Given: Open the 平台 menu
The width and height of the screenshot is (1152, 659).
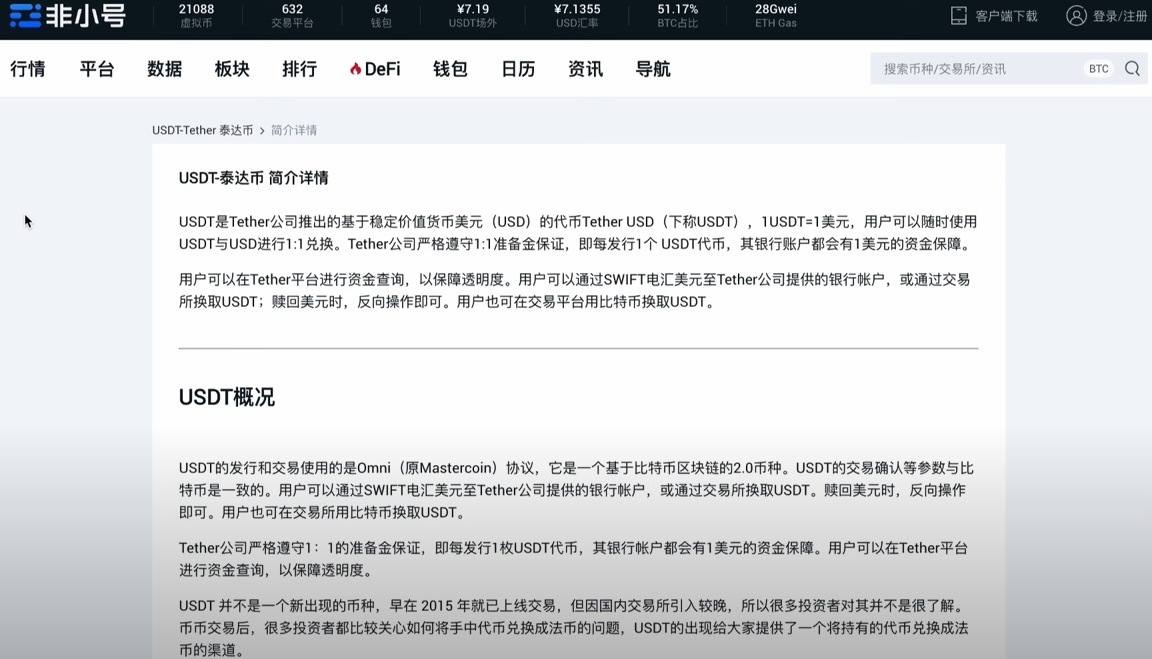Looking at the screenshot, I should [97, 69].
